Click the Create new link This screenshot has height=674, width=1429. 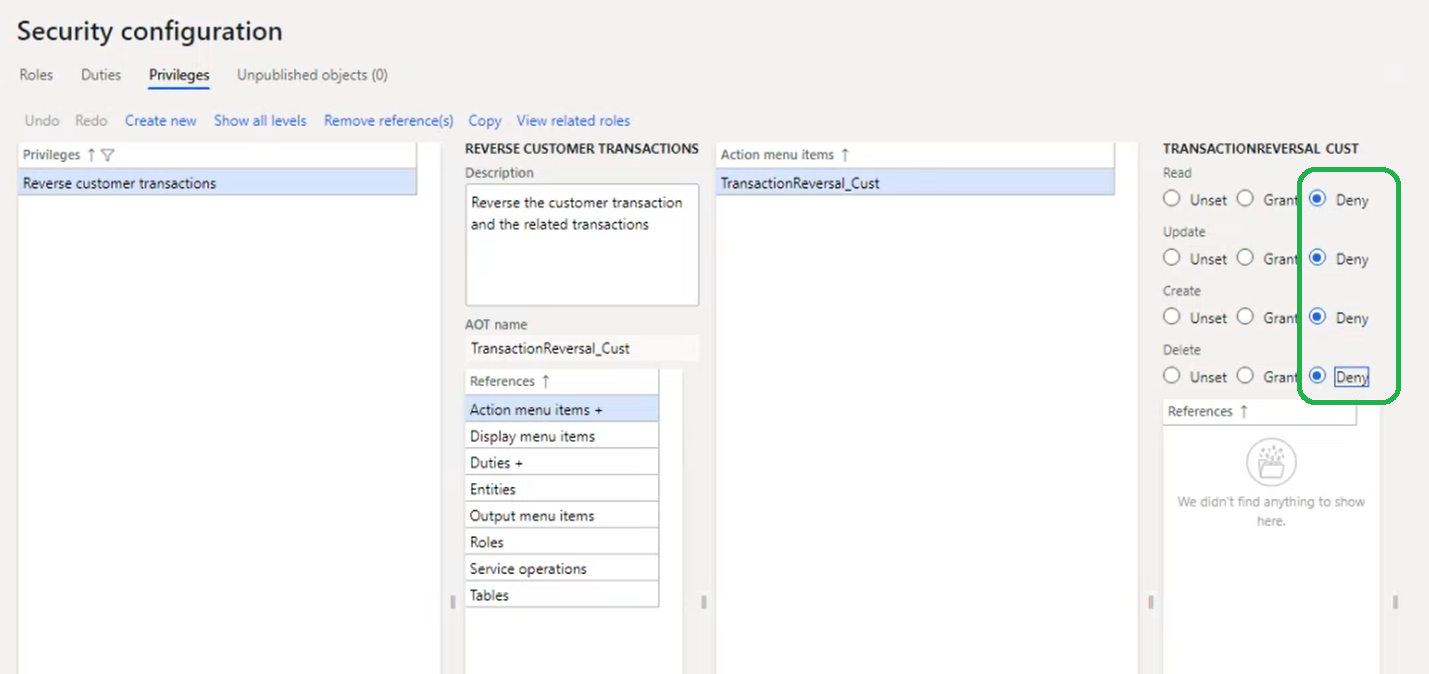(x=160, y=120)
